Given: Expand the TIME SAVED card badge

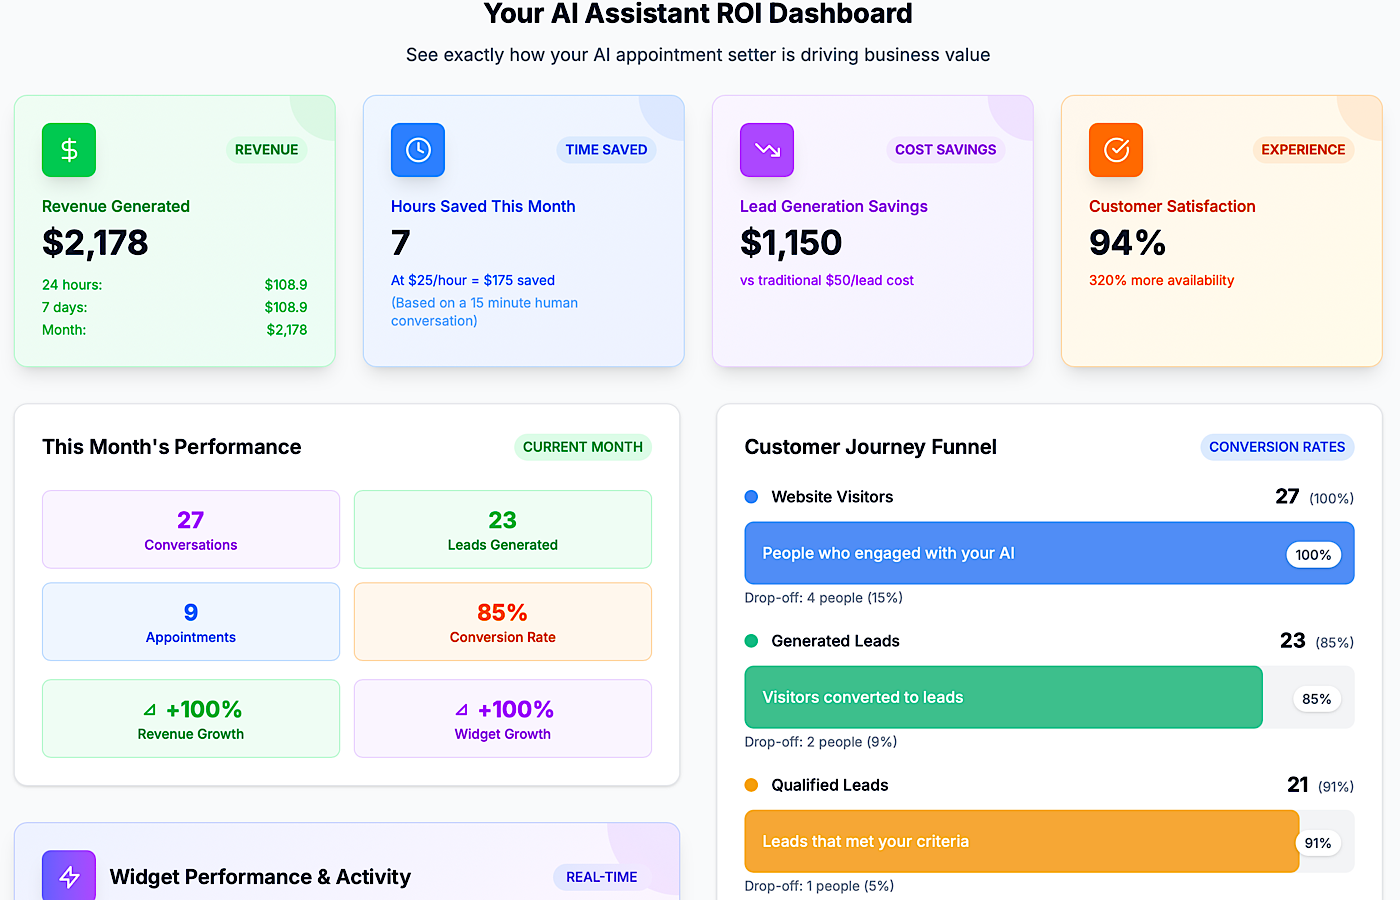Looking at the screenshot, I should 606,149.
